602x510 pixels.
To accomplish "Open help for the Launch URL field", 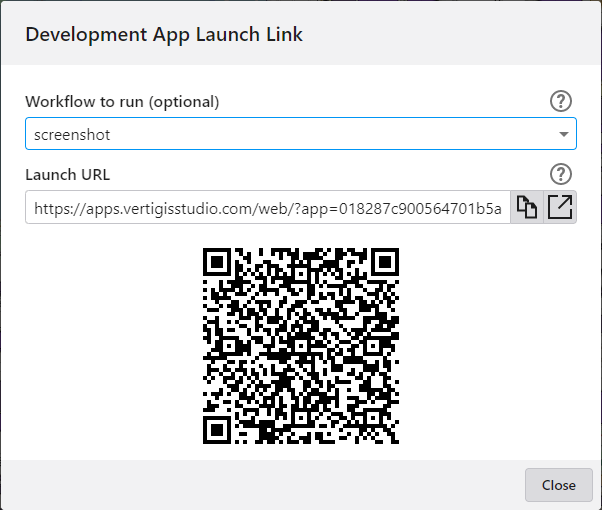I will [562, 174].
